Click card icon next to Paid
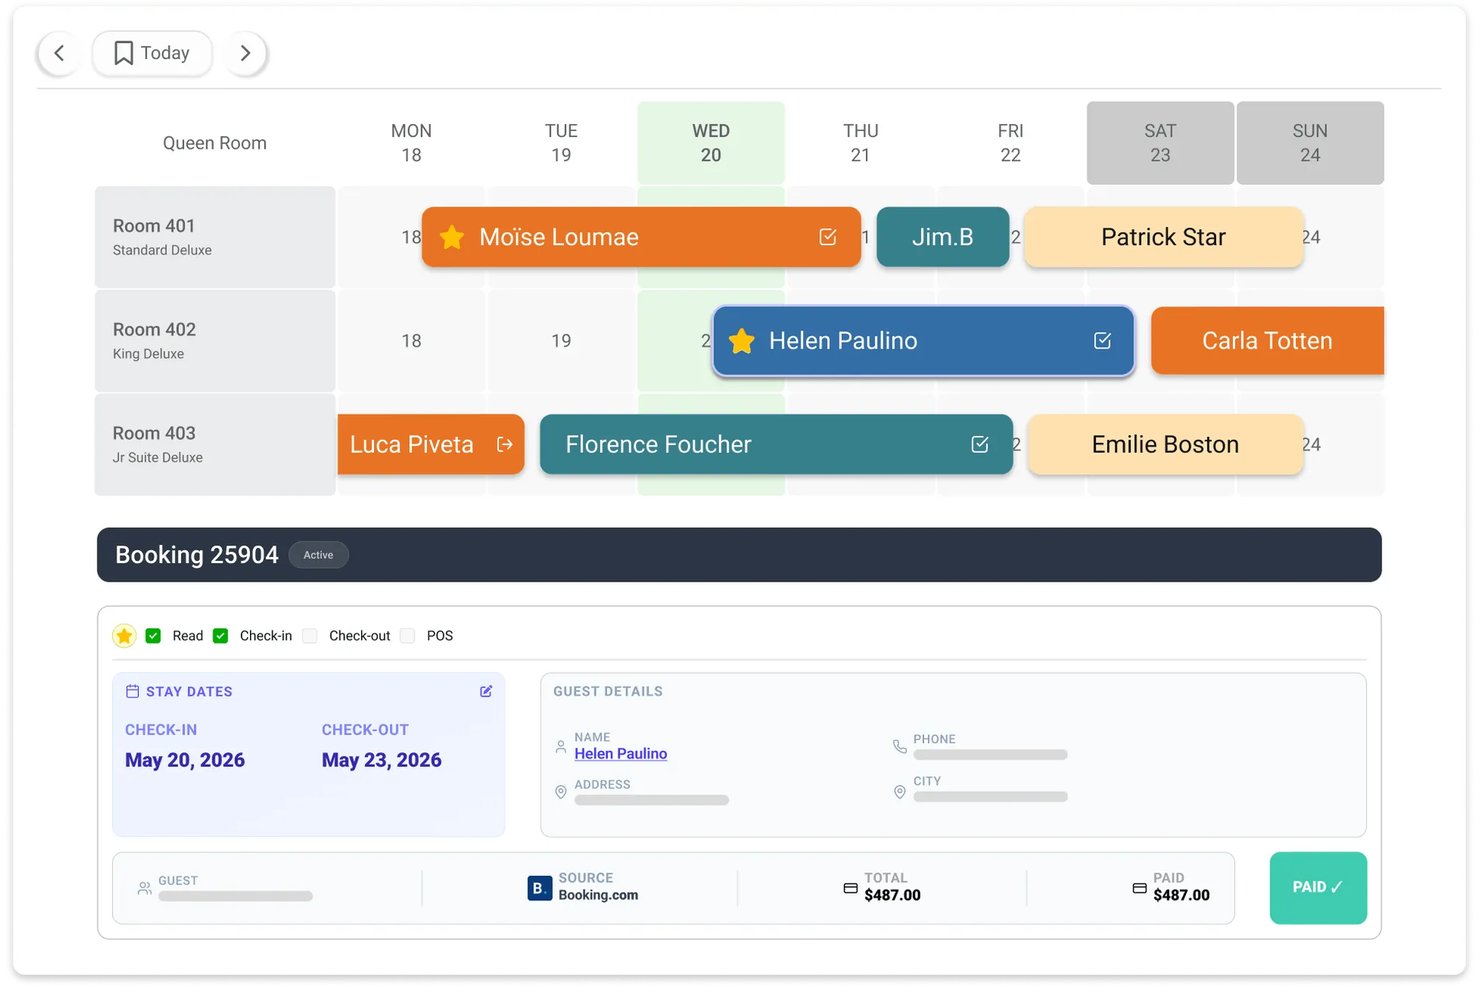Image resolution: width=1480 pixels, height=987 pixels. pos(1139,888)
